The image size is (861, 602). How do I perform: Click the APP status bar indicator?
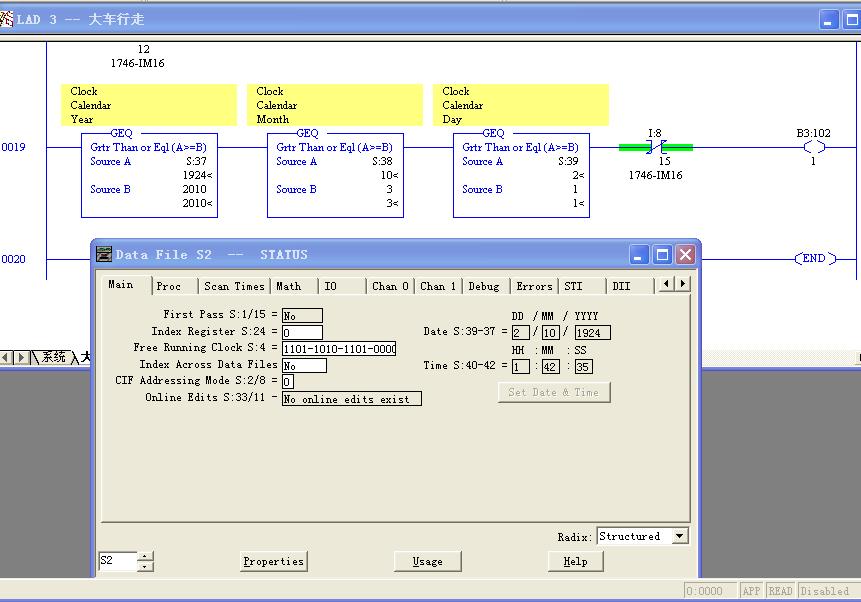751,591
